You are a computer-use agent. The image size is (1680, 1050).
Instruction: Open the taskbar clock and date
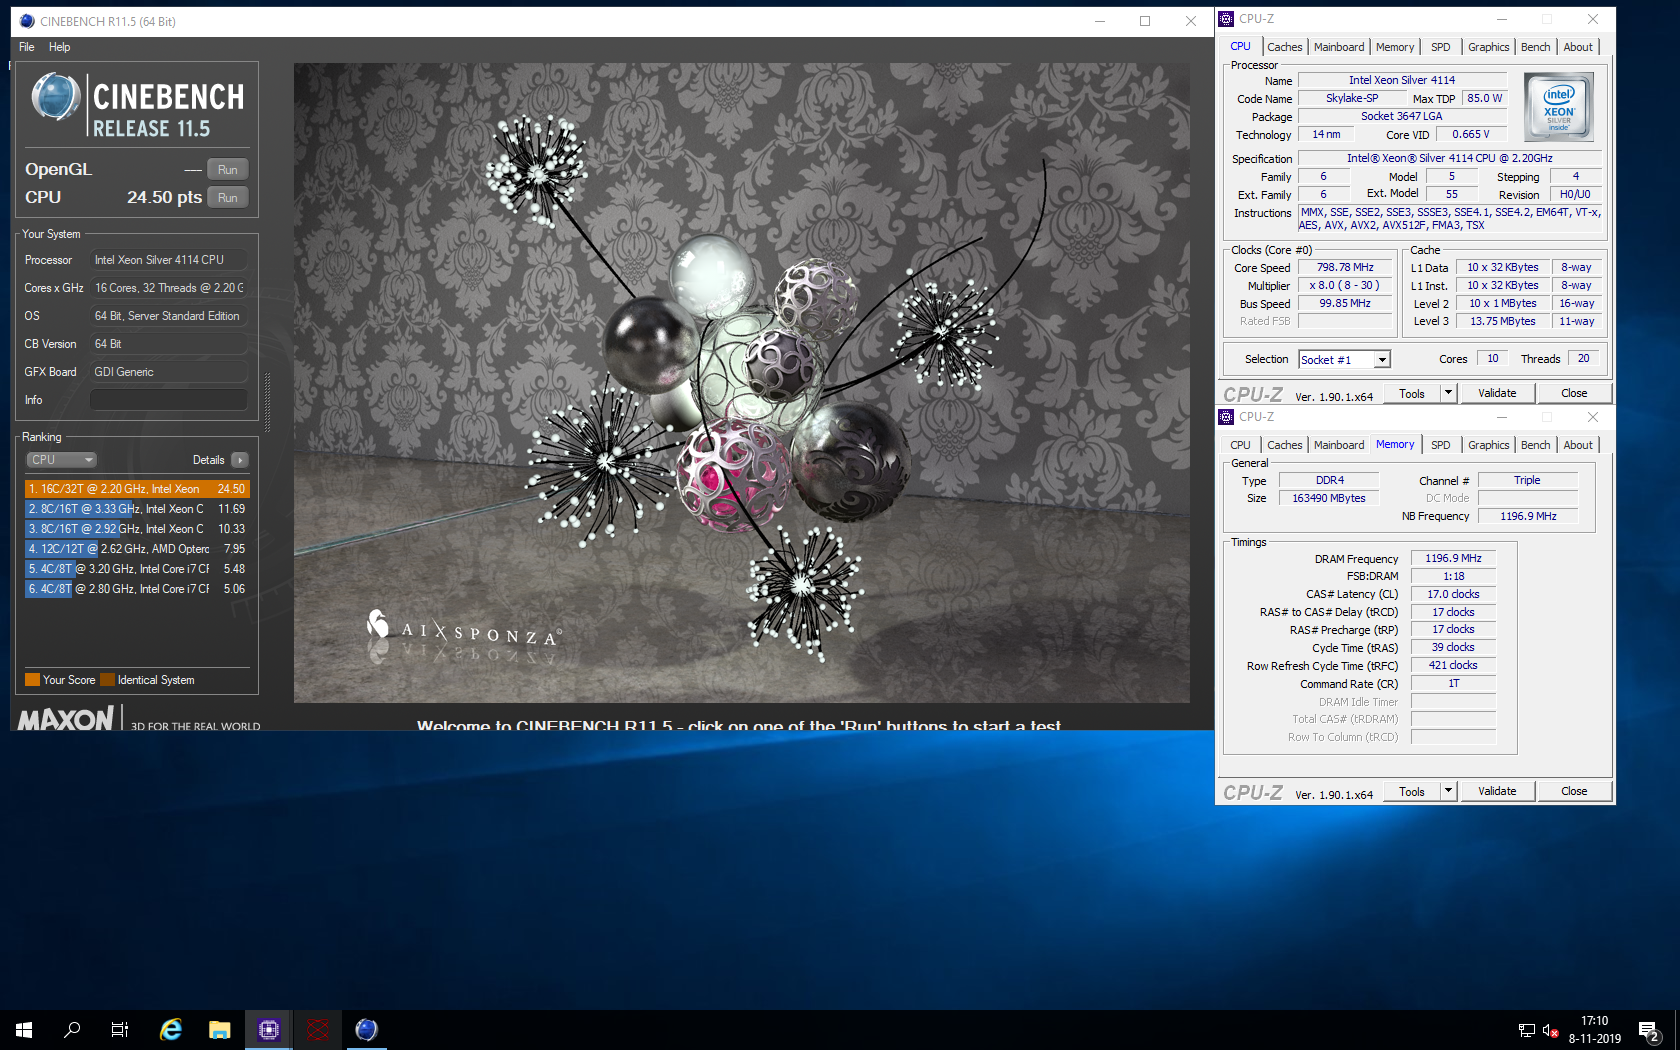pyautogui.click(x=1594, y=1030)
